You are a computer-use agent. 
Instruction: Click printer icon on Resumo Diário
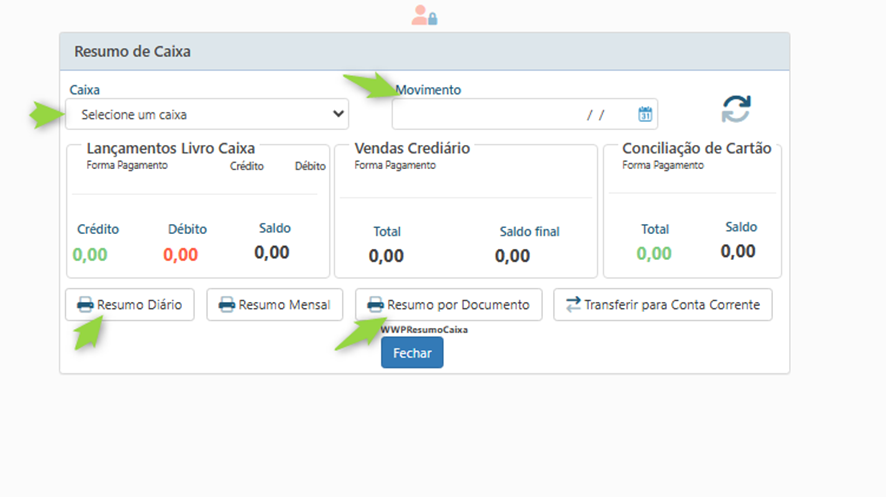click(x=86, y=305)
